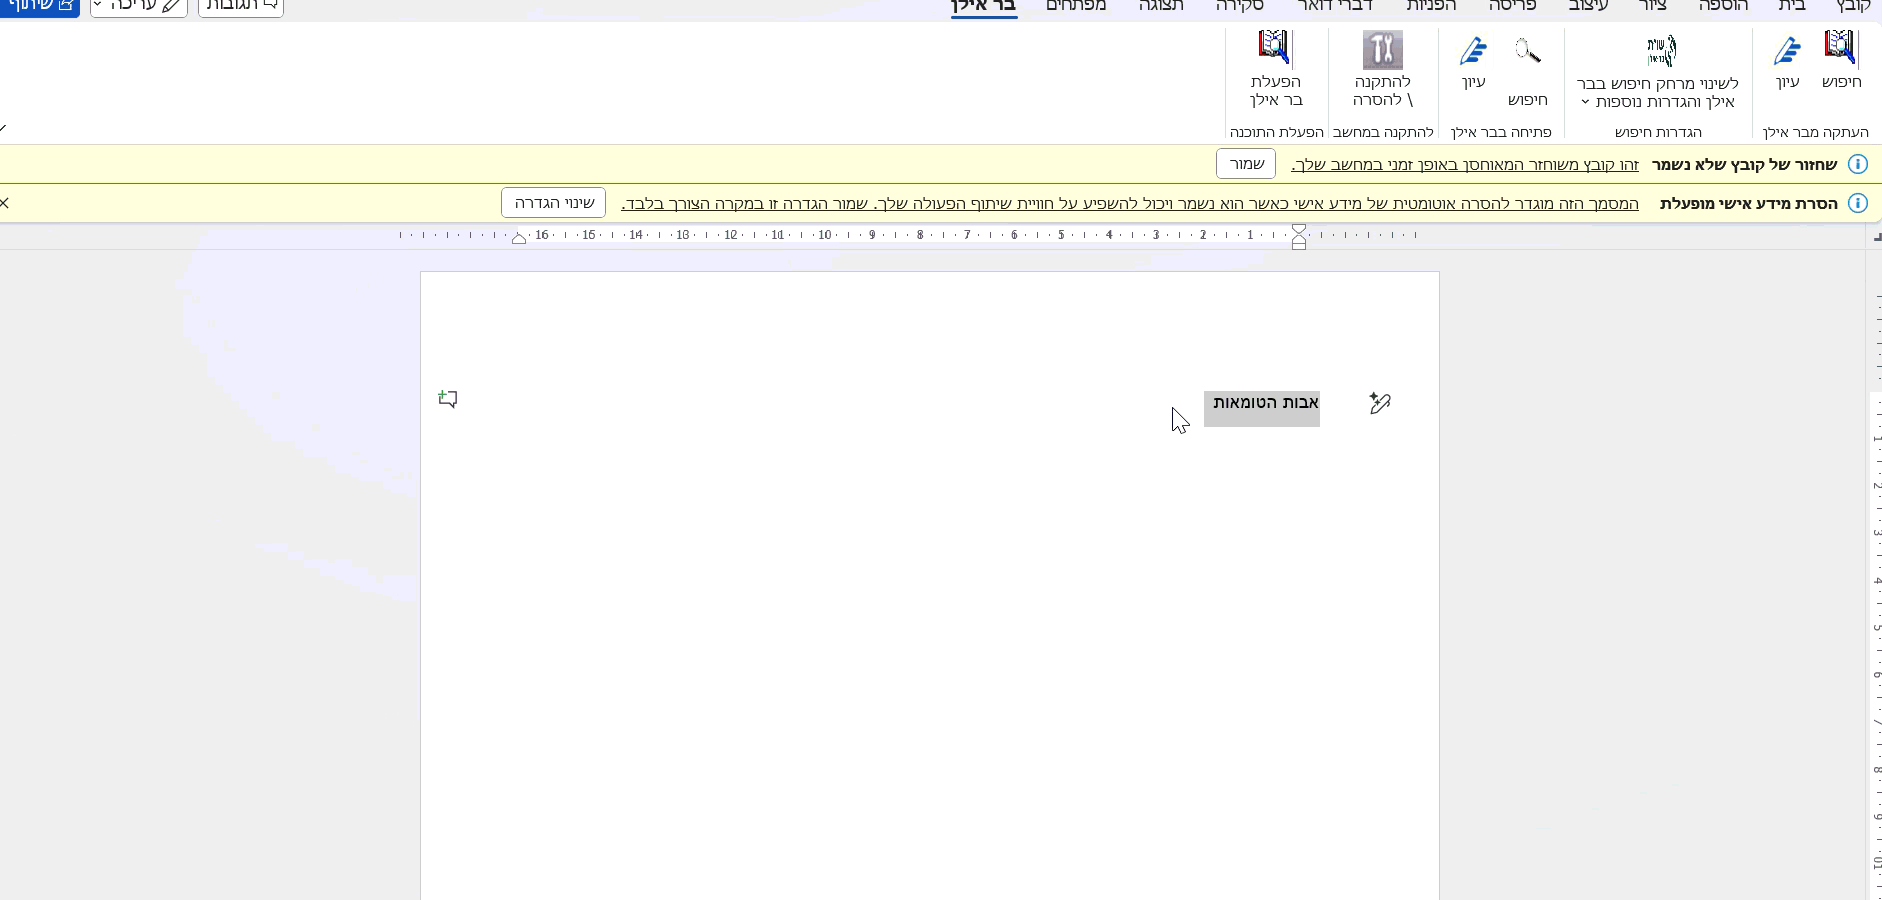Click the Copilot pen icon beside the selected text

click(x=1380, y=403)
